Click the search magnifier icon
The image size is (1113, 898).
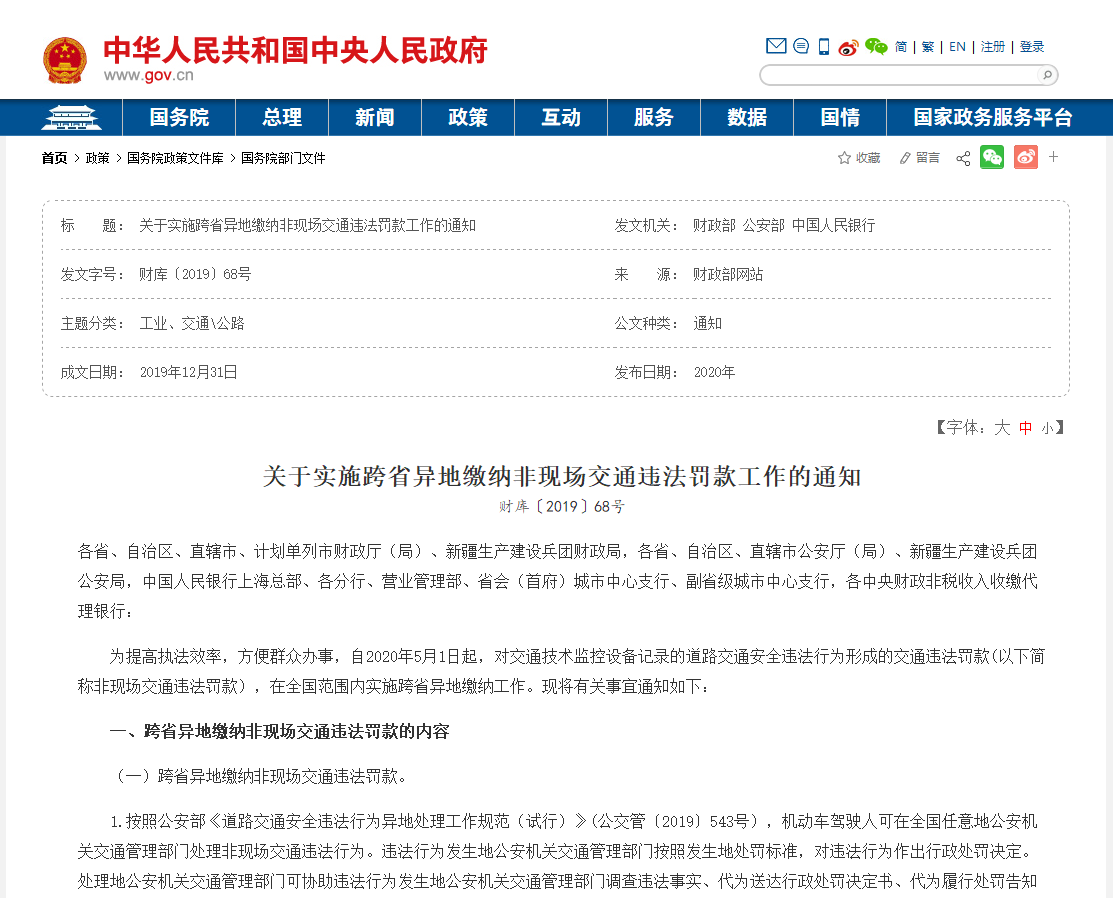pos(1047,75)
